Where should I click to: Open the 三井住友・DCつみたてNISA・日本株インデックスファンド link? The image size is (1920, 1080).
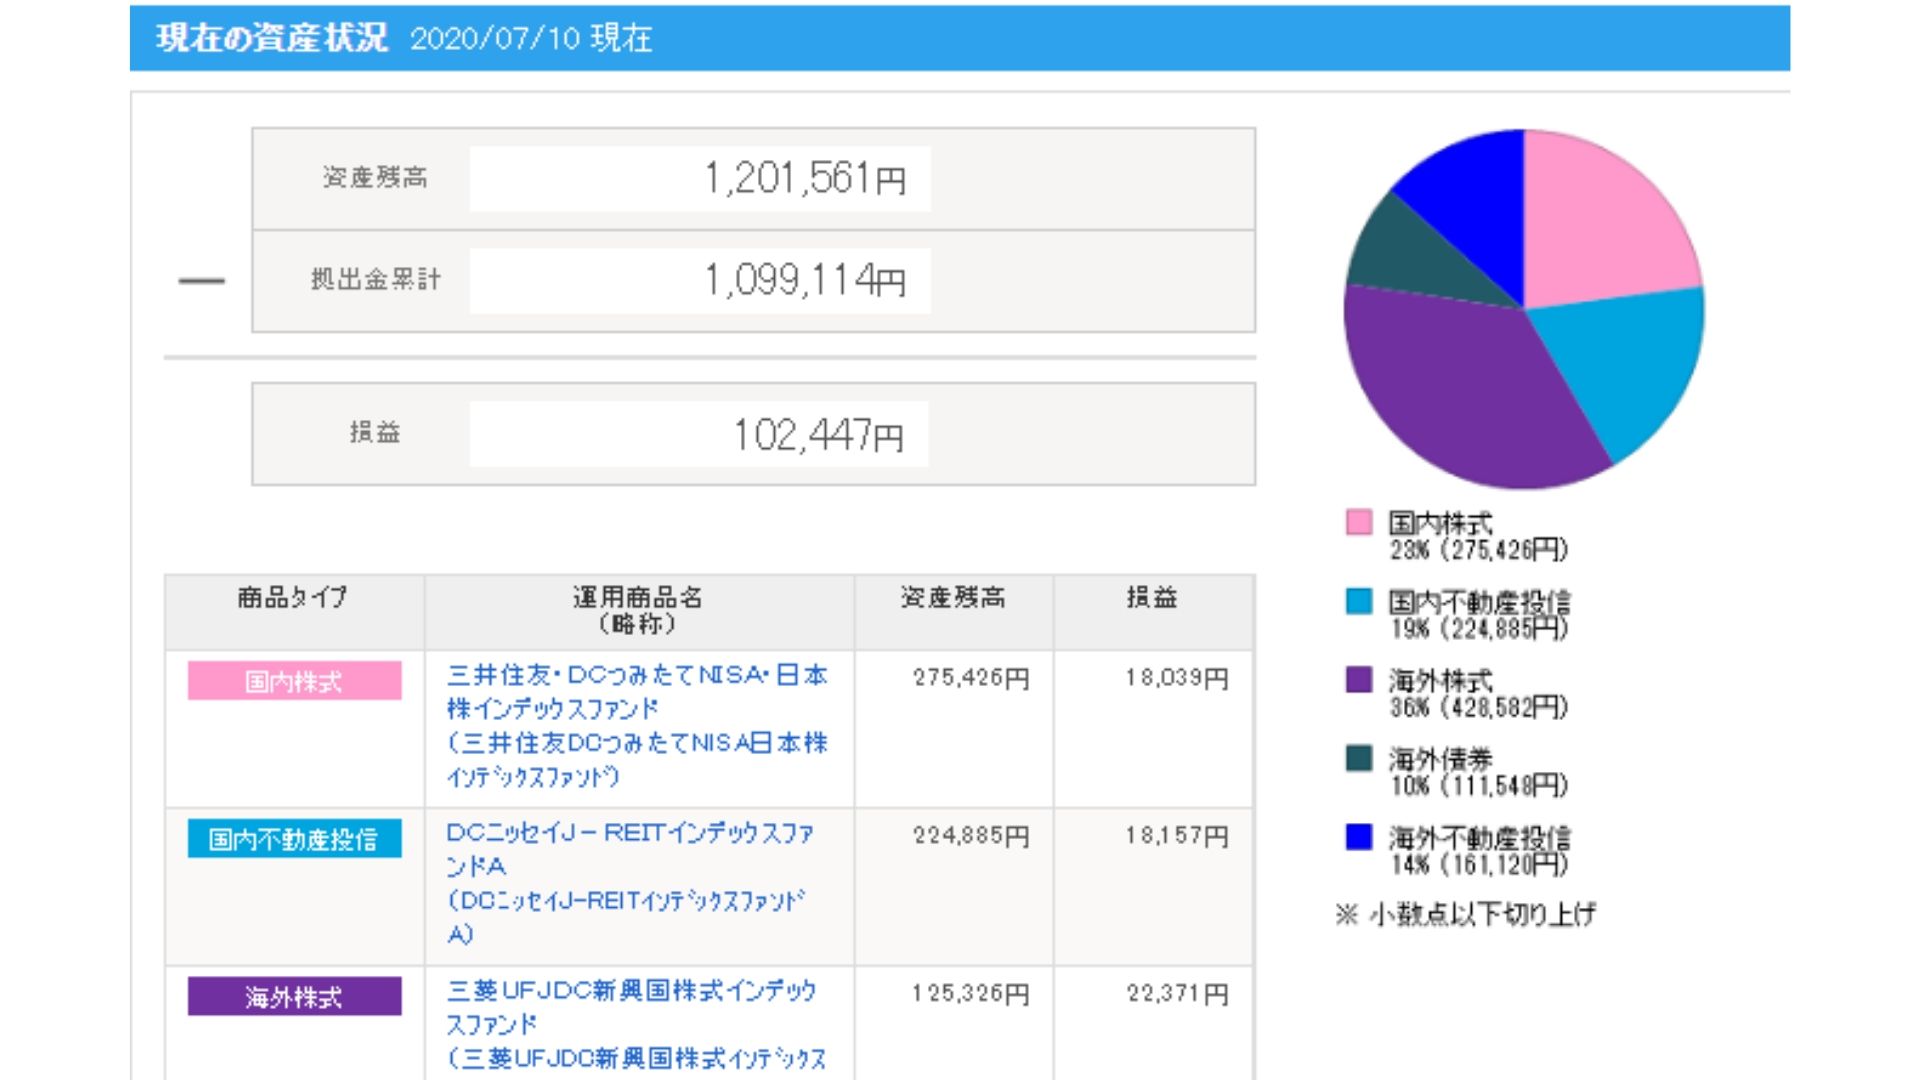point(637,725)
